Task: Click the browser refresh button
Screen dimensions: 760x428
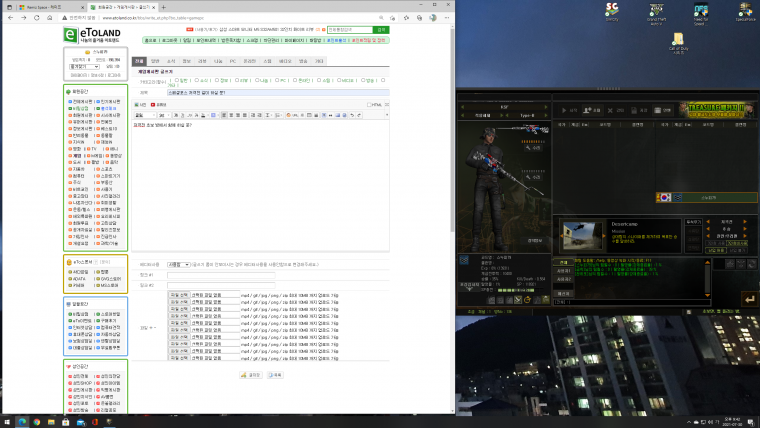Action: [36, 18]
